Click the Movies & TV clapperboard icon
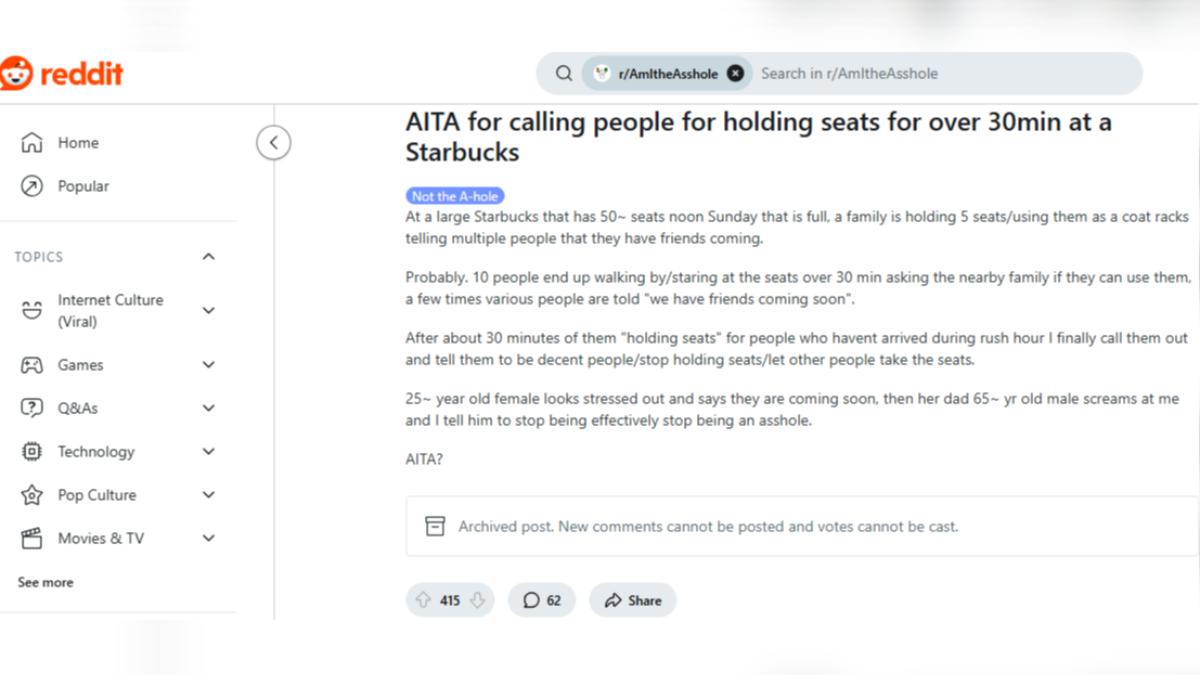Screen dimensions: 1200x675 pos(32,538)
